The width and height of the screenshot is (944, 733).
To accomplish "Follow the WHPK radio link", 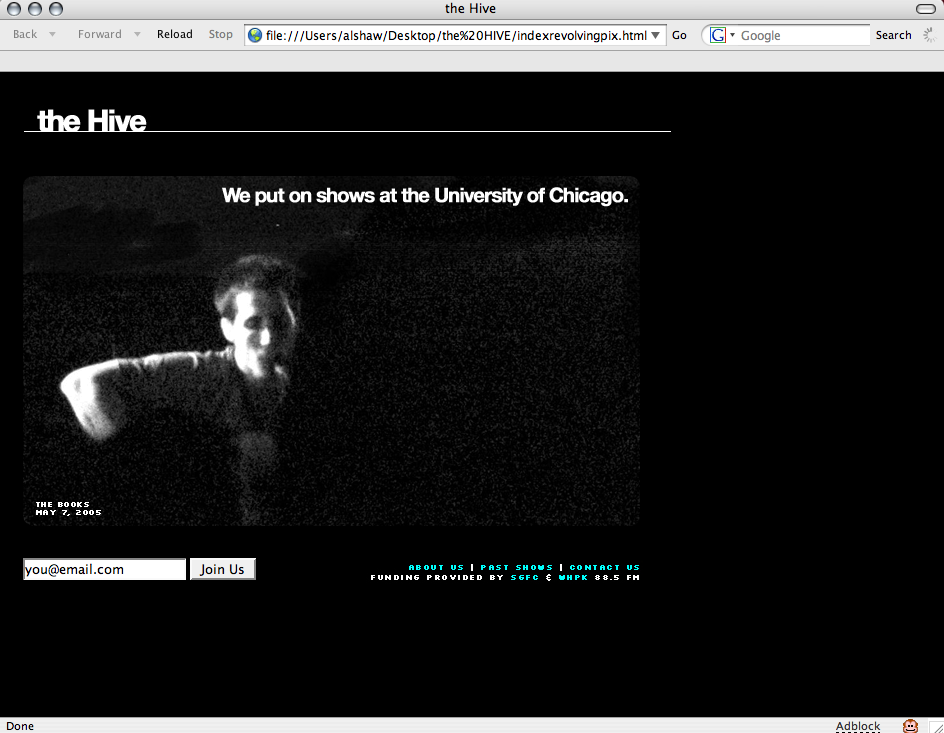I will tap(573, 577).
